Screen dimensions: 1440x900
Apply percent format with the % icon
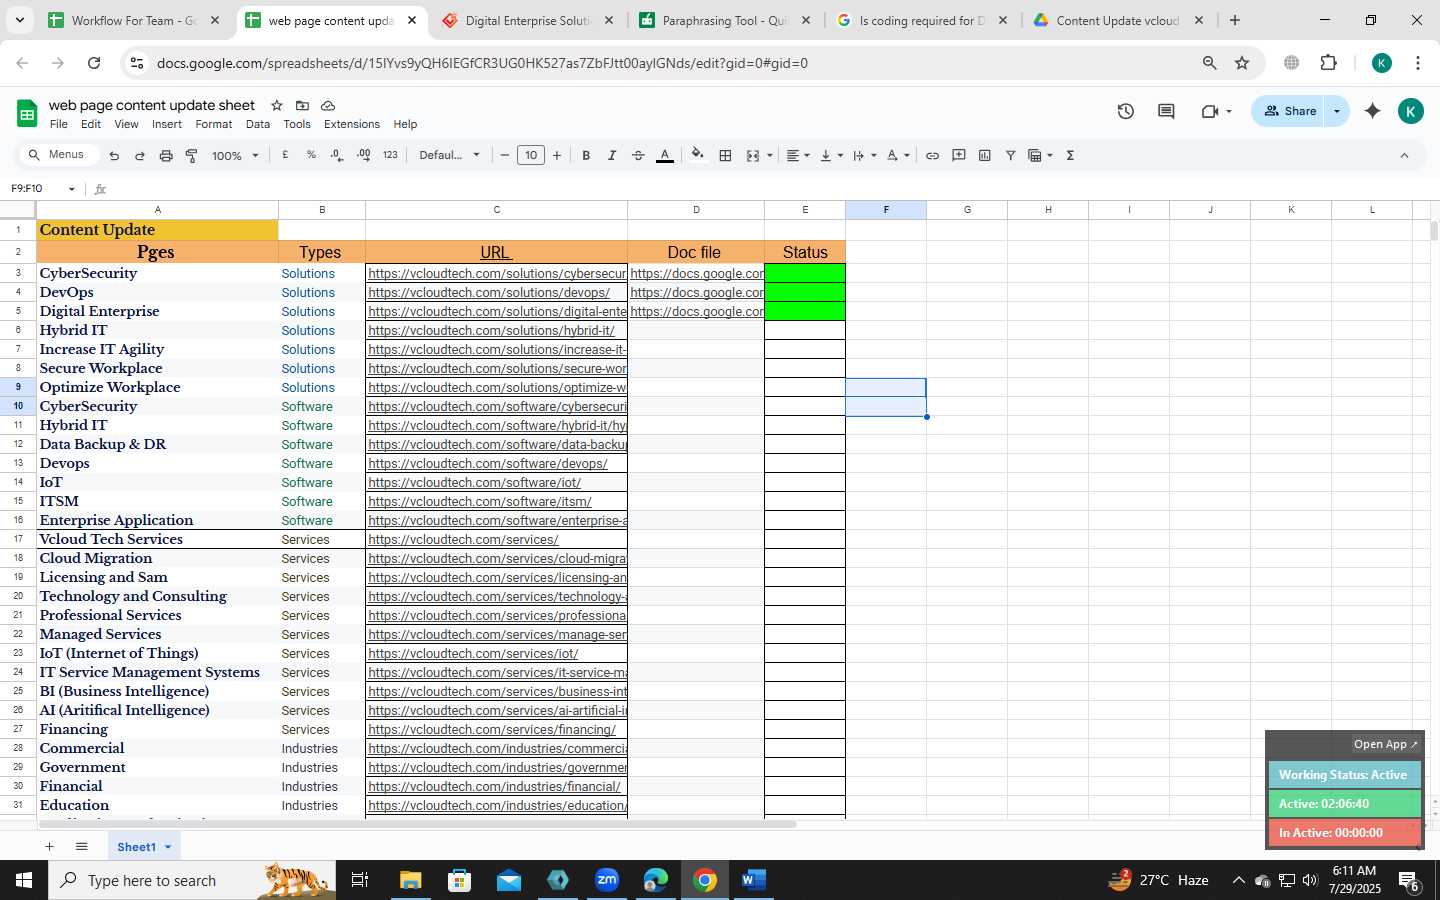311,155
